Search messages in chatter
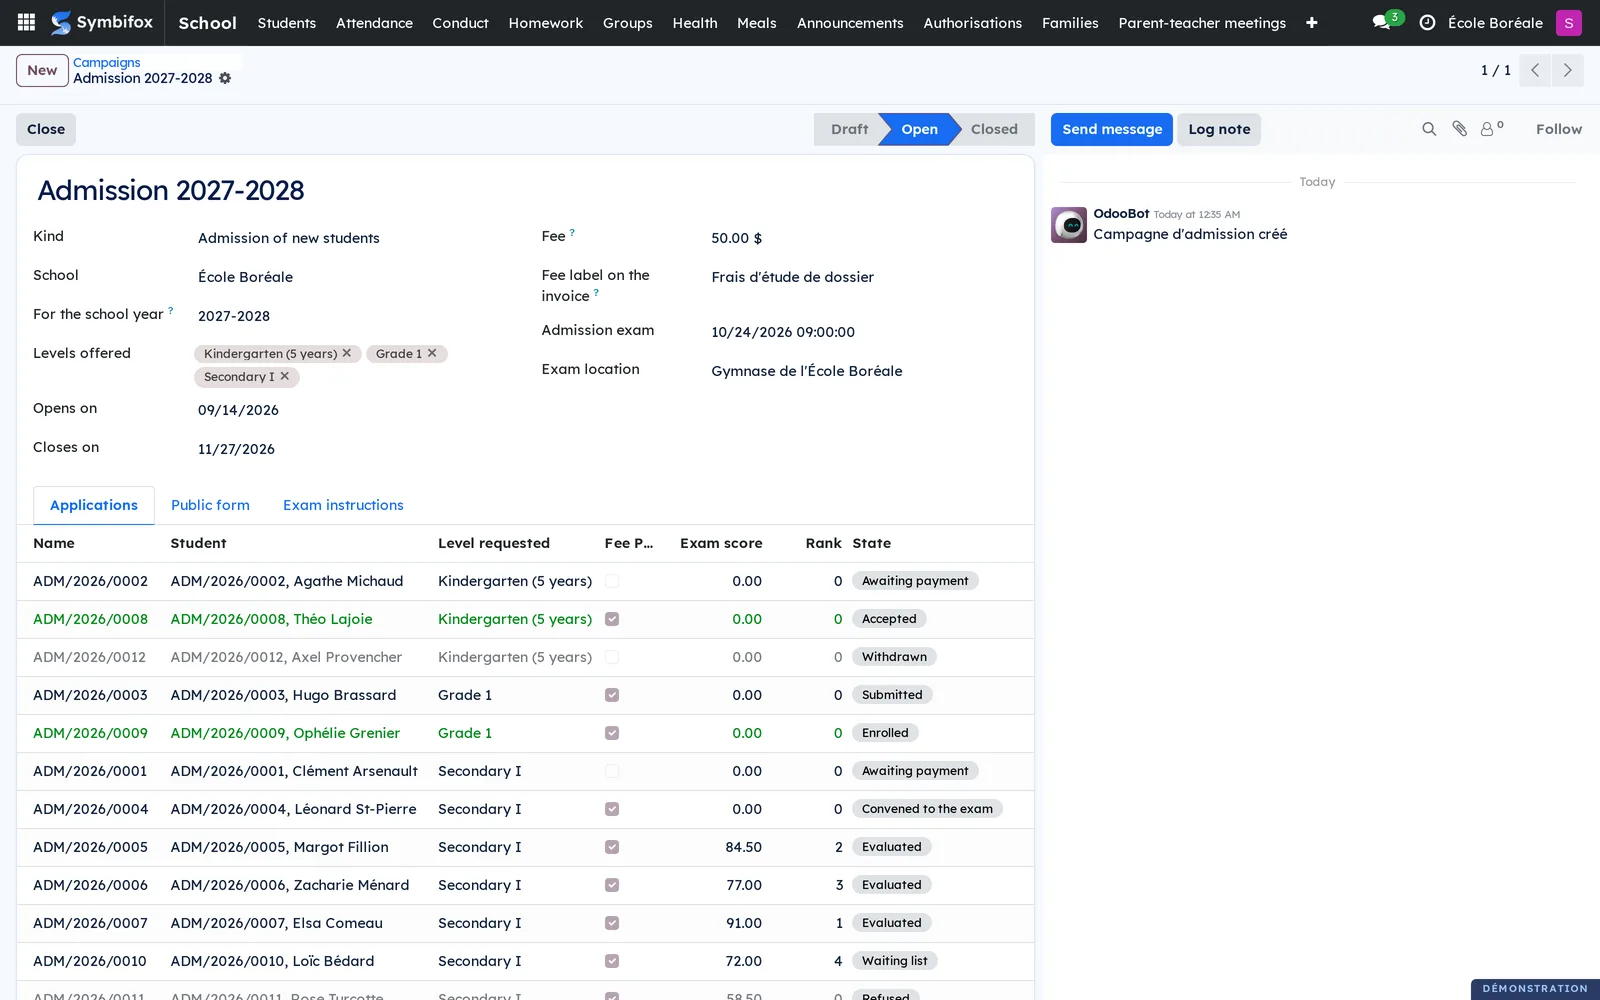This screenshot has height=1000, width=1600. [x=1429, y=129]
